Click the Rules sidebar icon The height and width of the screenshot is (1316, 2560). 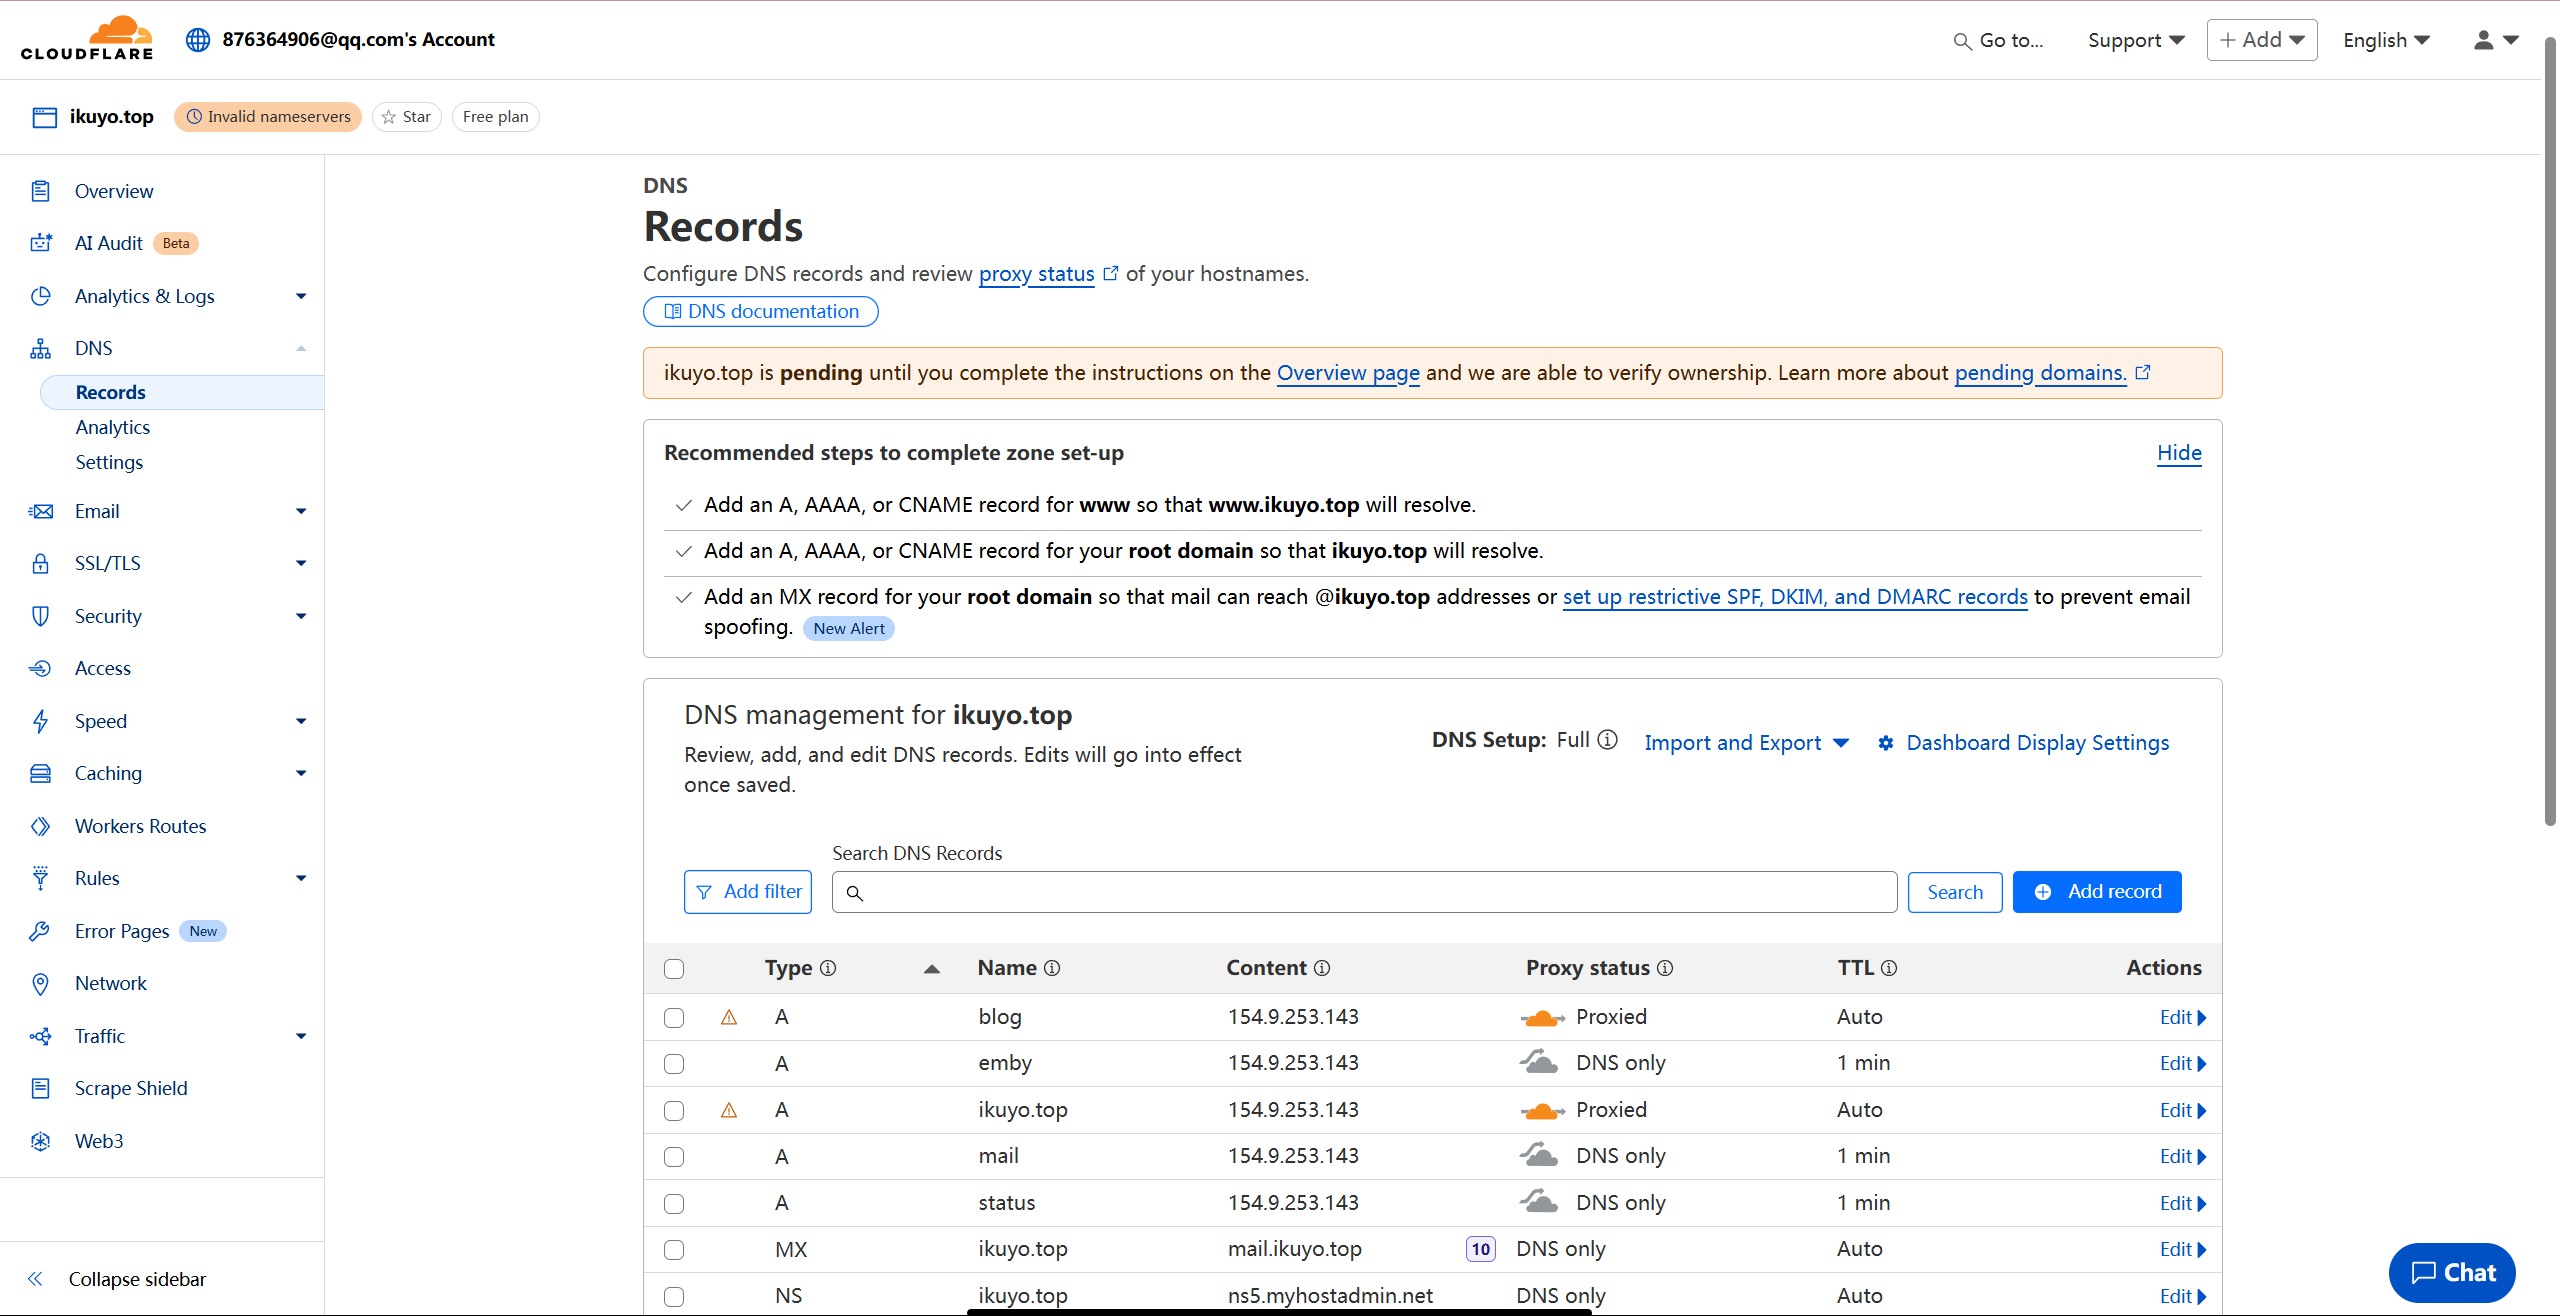click(x=41, y=878)
